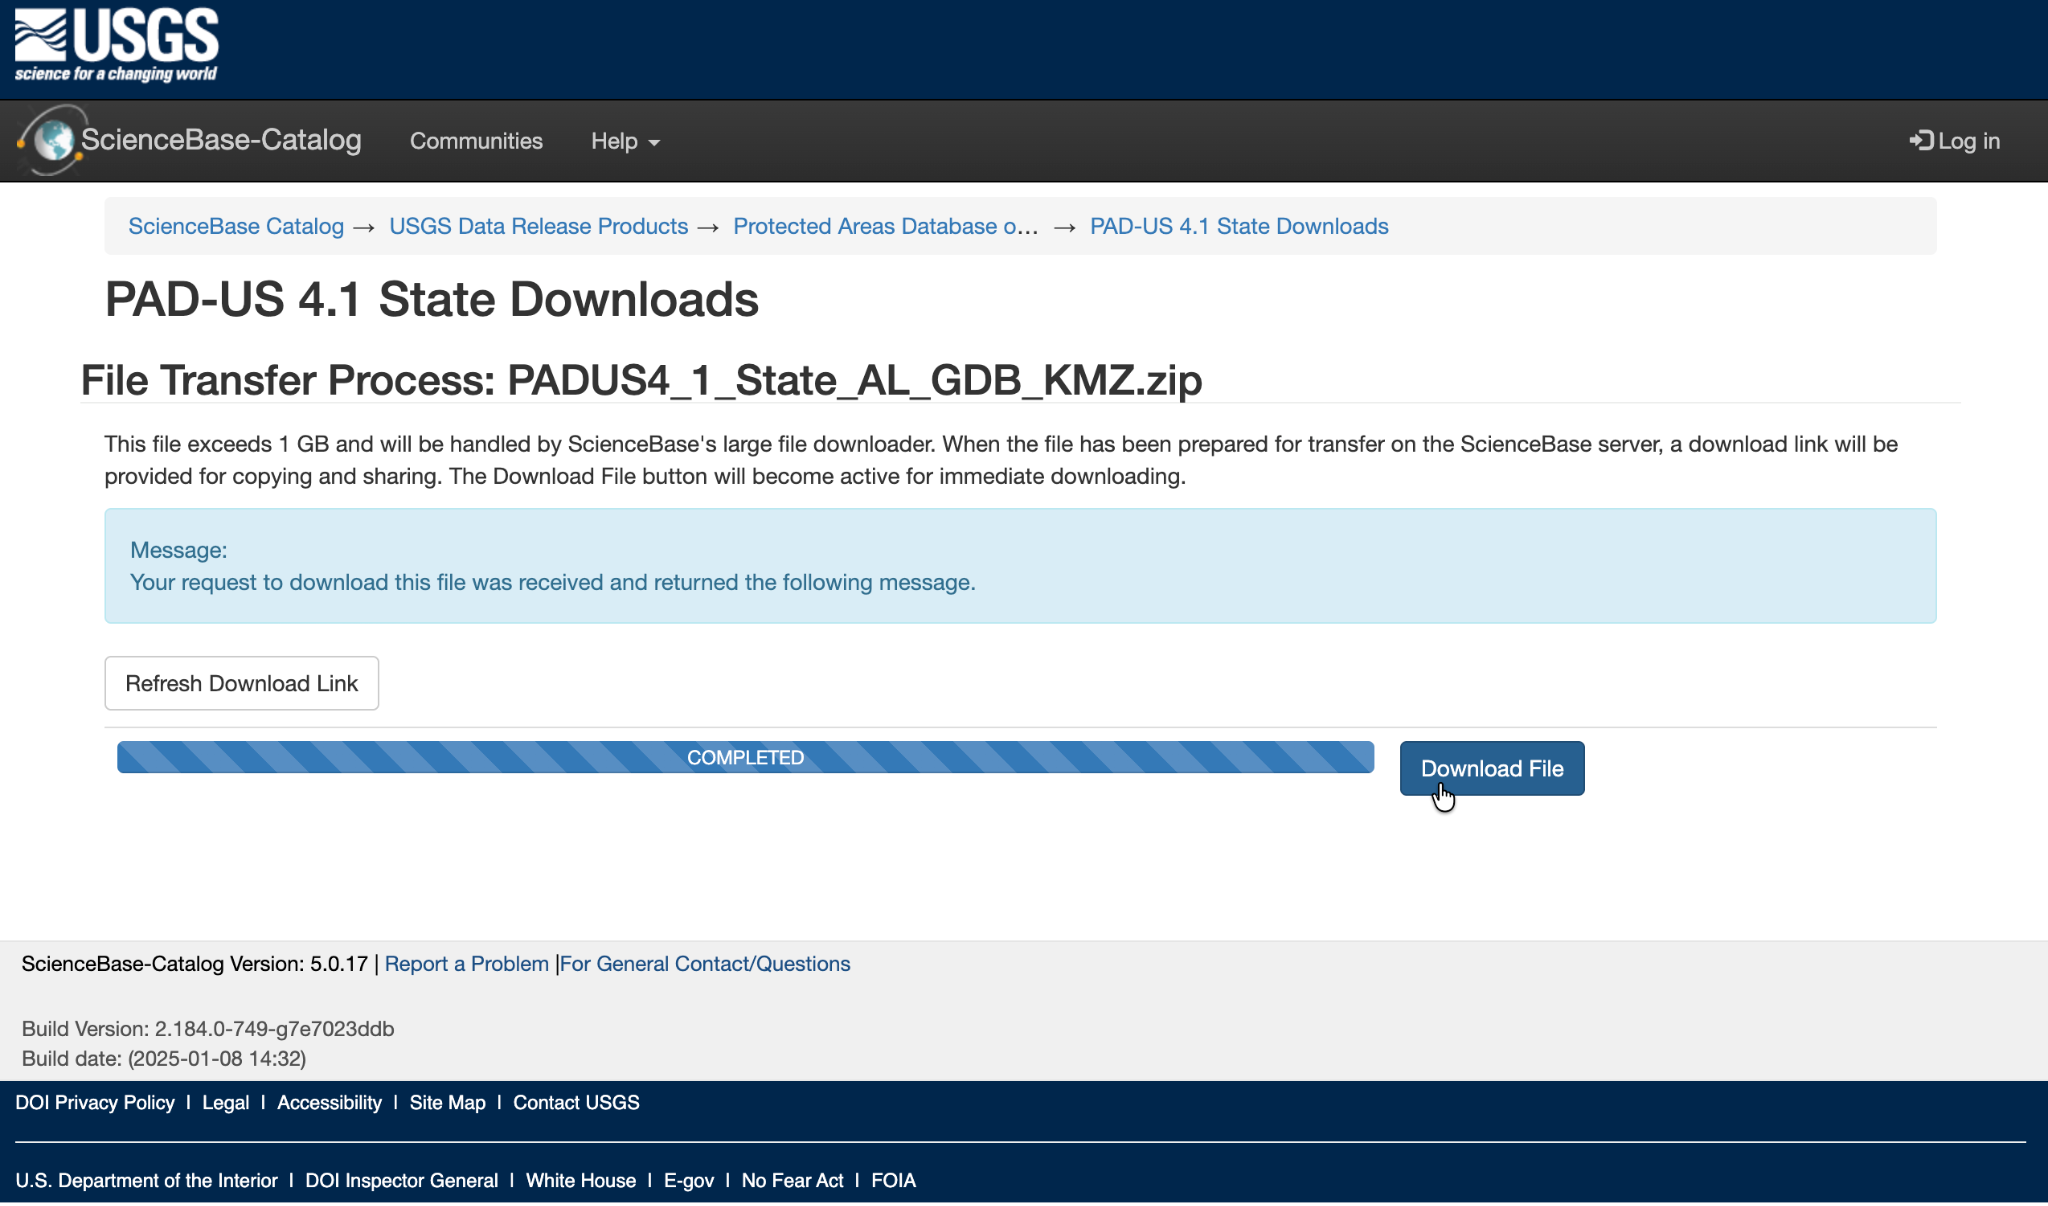Click the File Transfer Process heading
The height and width of the screenshot is (1206, 2048).
pos(641,380)
